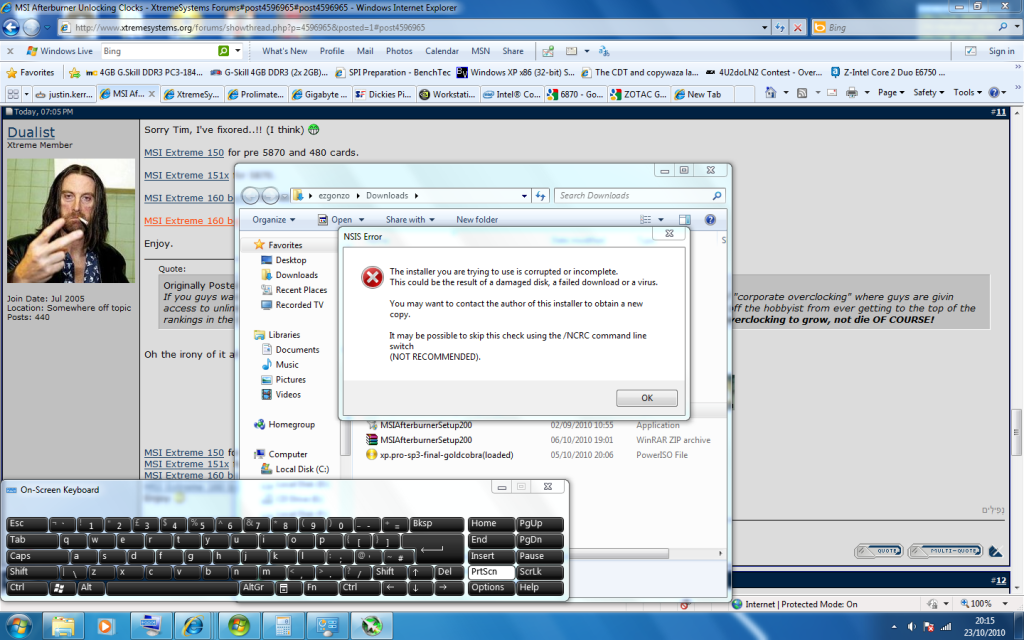Image resolution: width=1024 pixels, height=640 pixels.
Task: Click OK in the NSIS Error dialog
Action: (647, 398)
